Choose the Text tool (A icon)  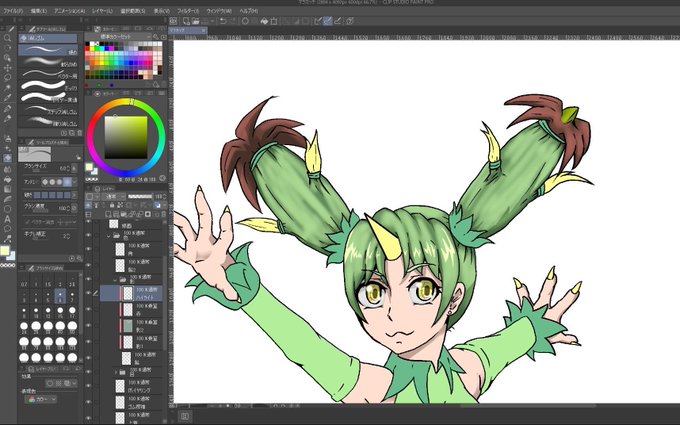(x=8, y=218)
